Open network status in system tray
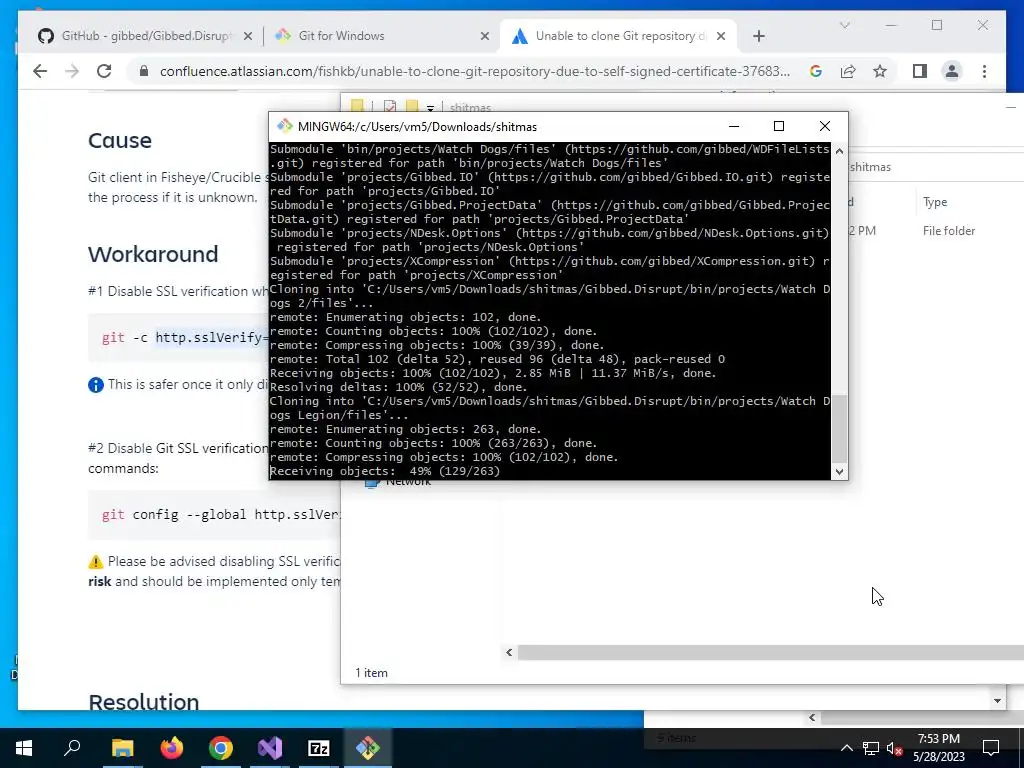This screenshot has height=768, width=1024. [871, 748]
